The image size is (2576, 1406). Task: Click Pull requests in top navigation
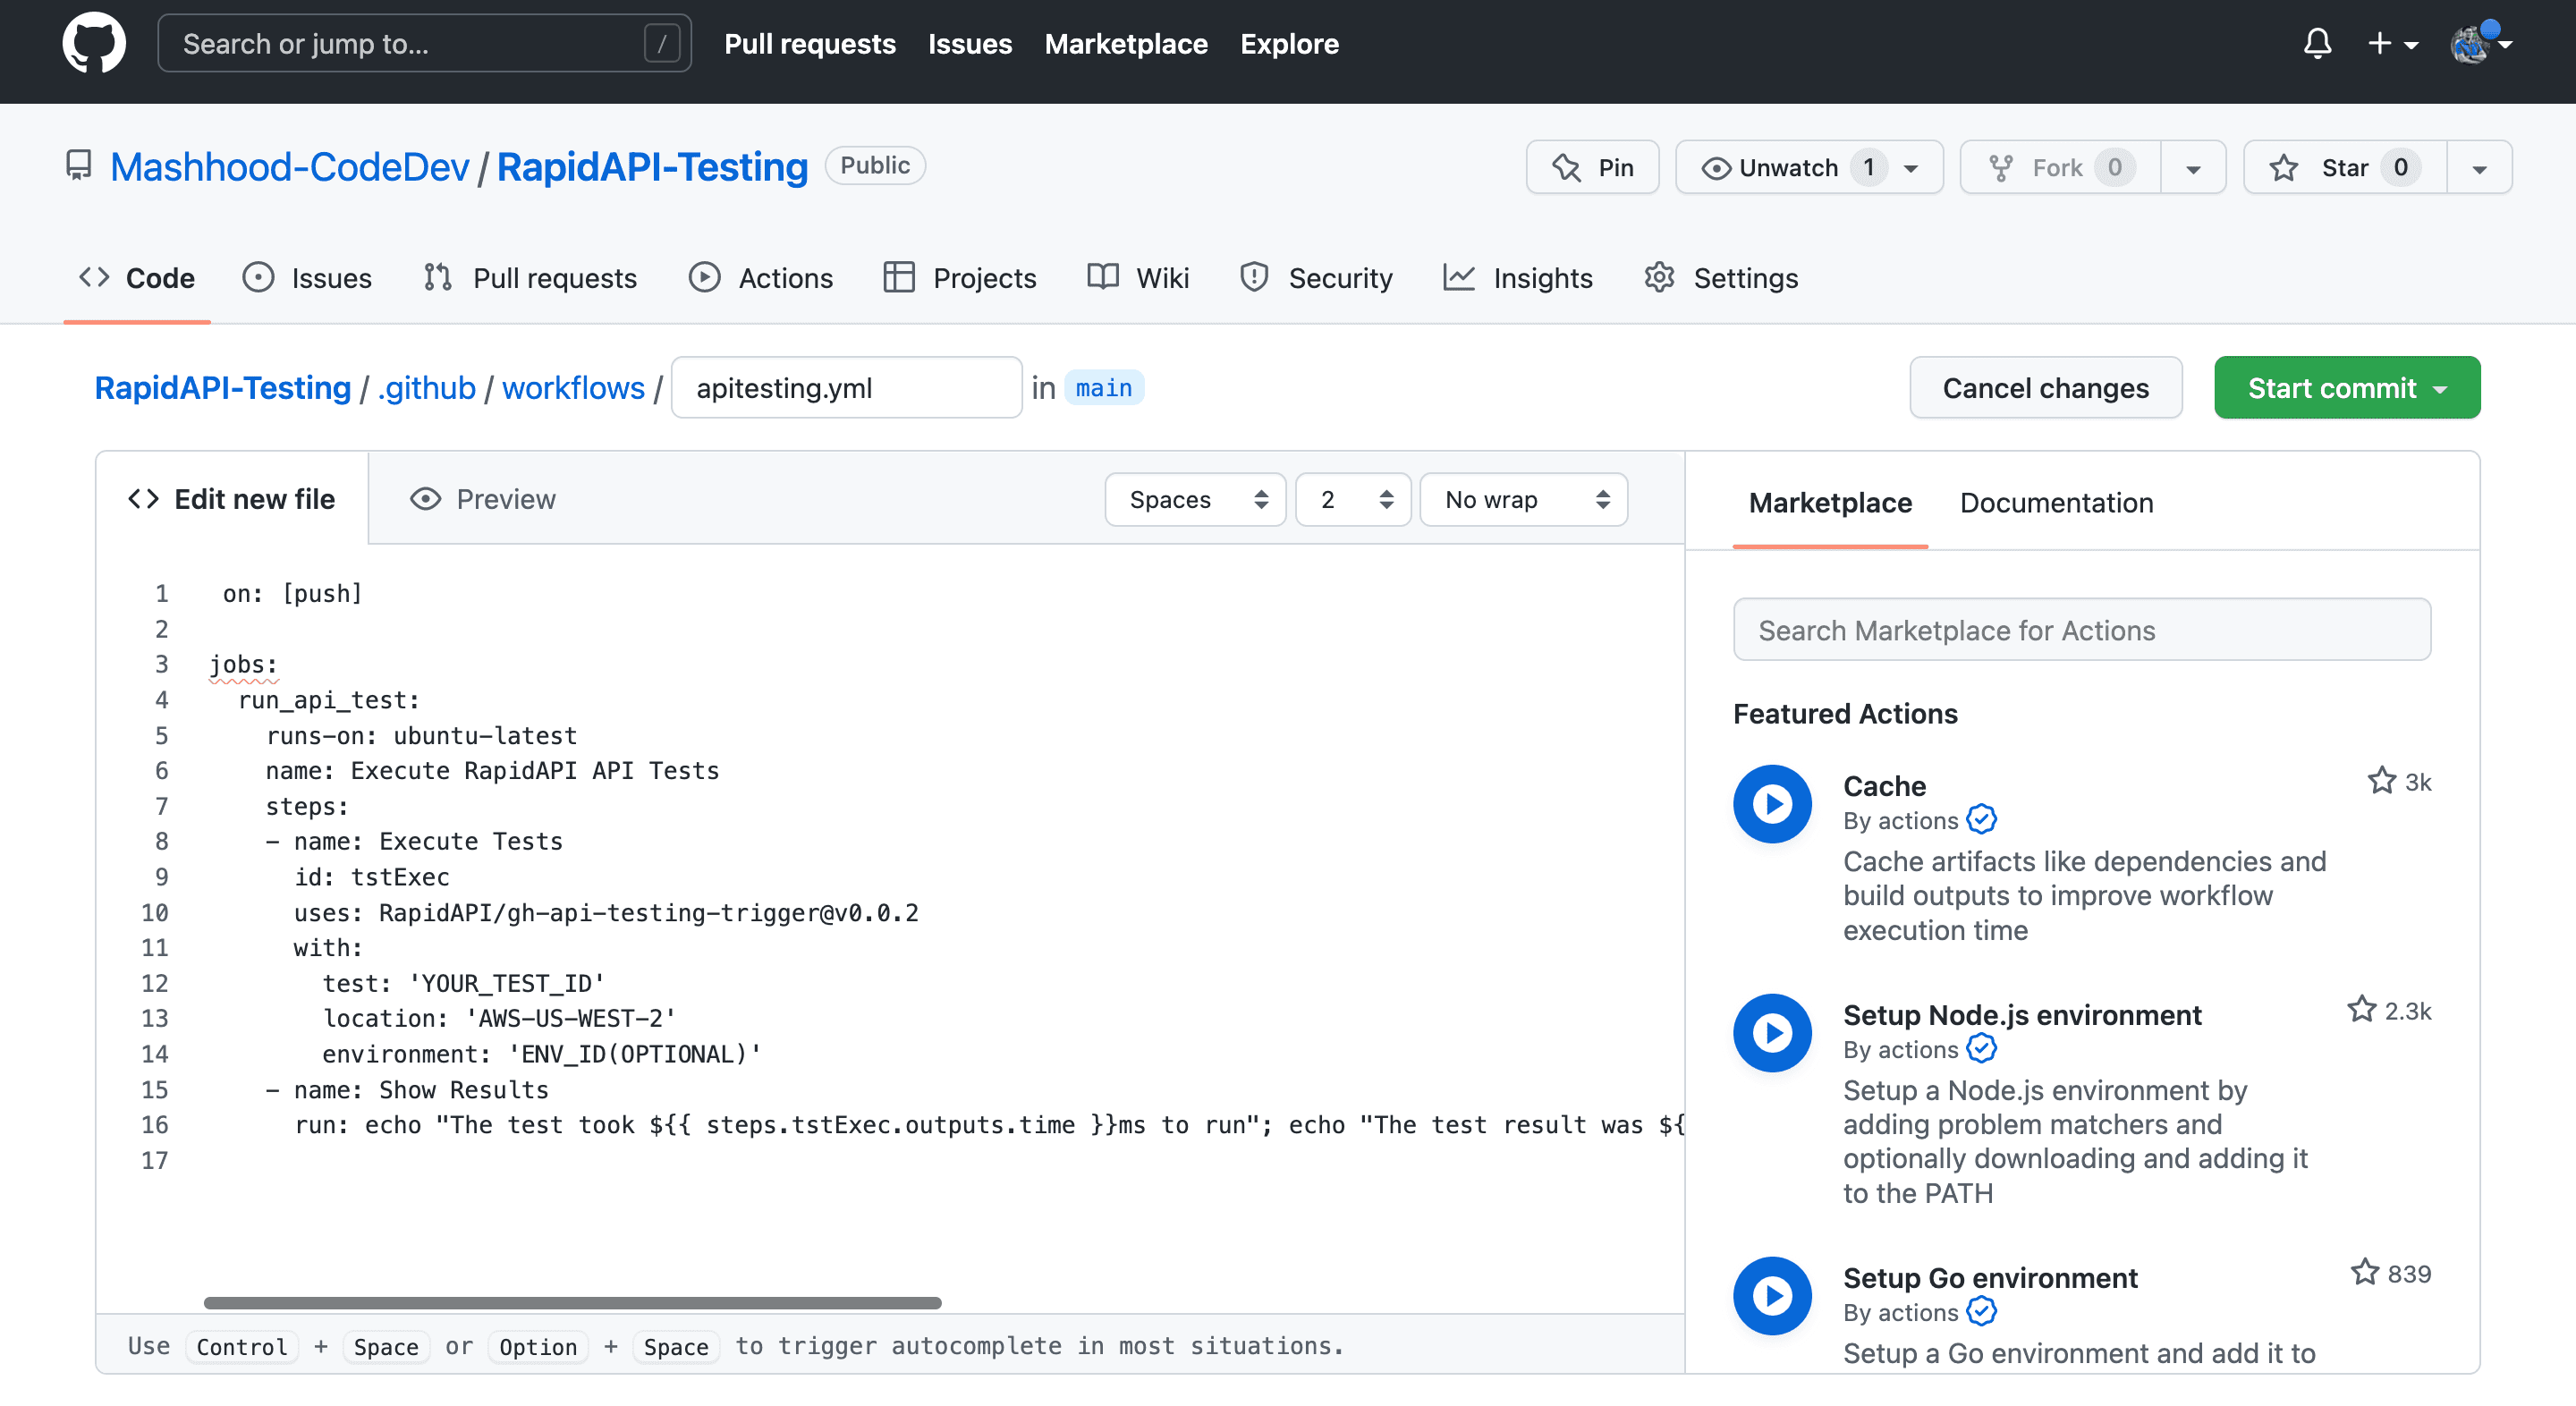pos(809,44)
